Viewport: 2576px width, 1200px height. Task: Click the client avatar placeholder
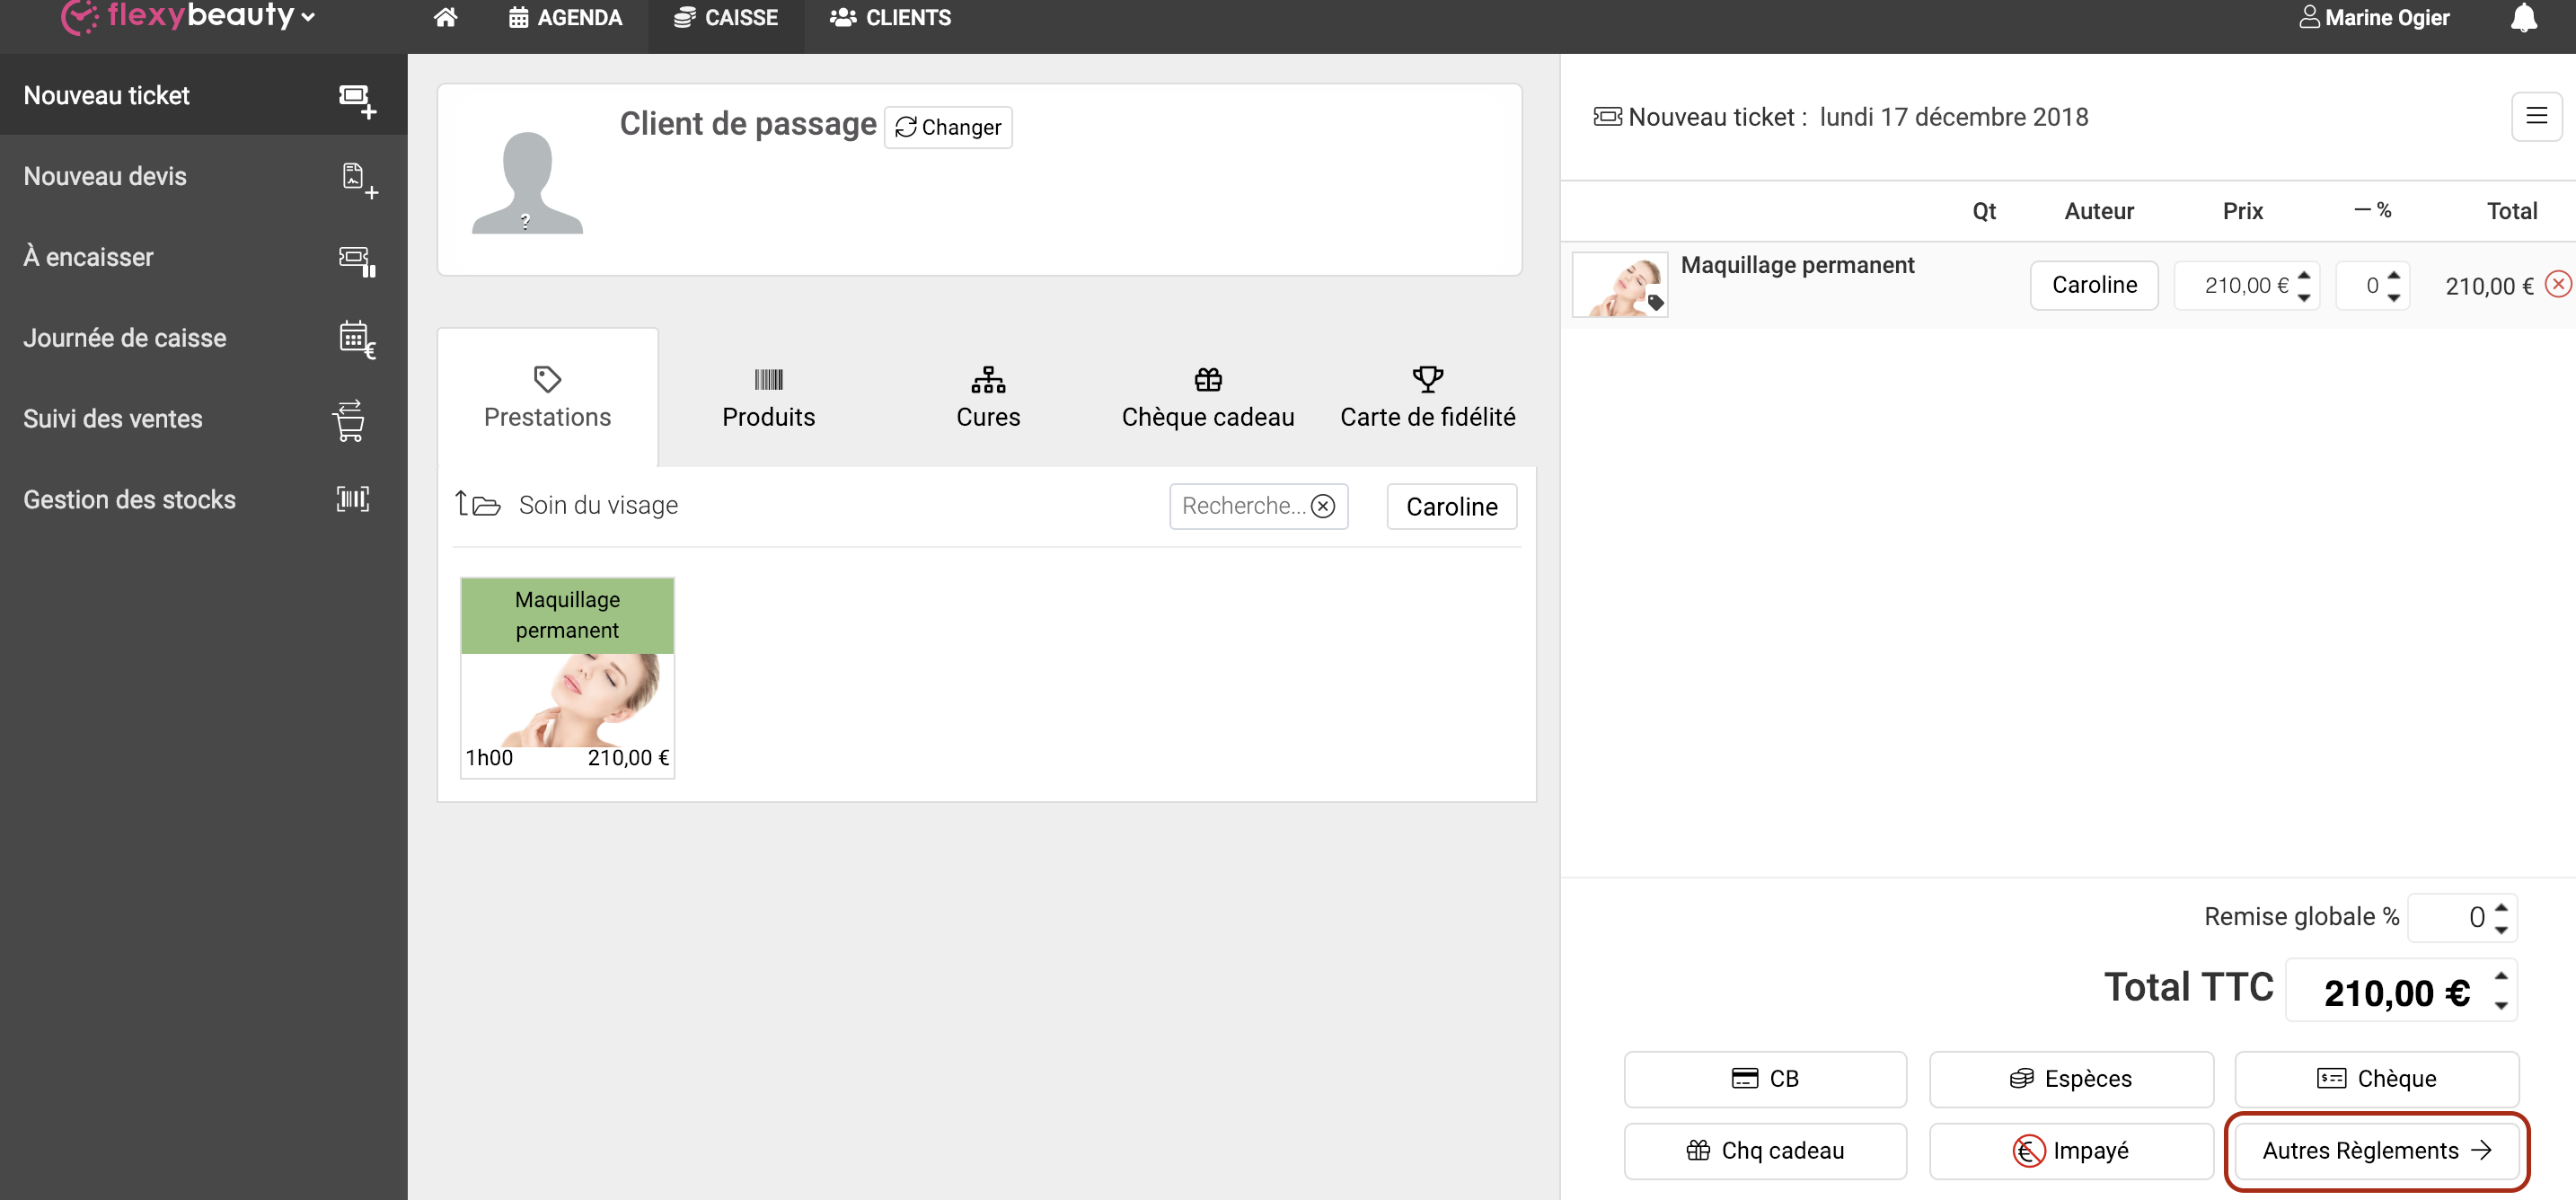(527, 182)
